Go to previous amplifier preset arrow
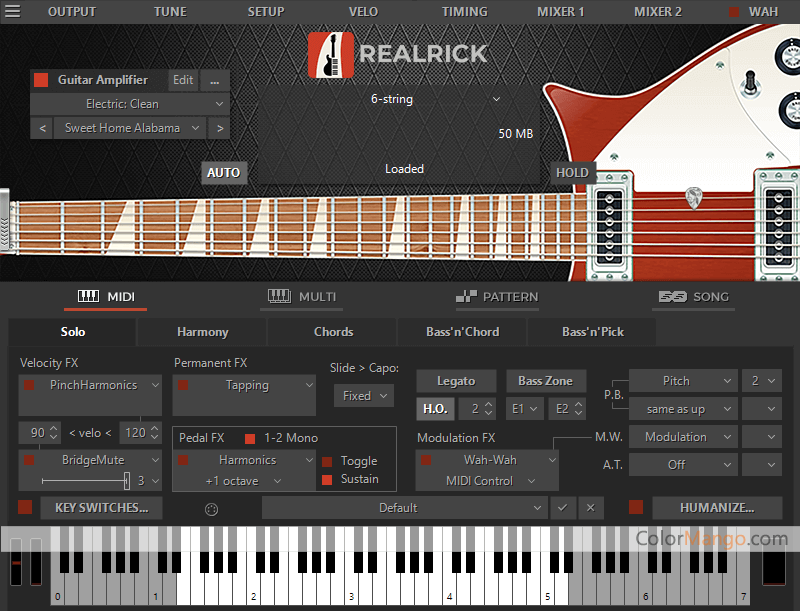The image size is (800, 611). [x=42, y=128]
